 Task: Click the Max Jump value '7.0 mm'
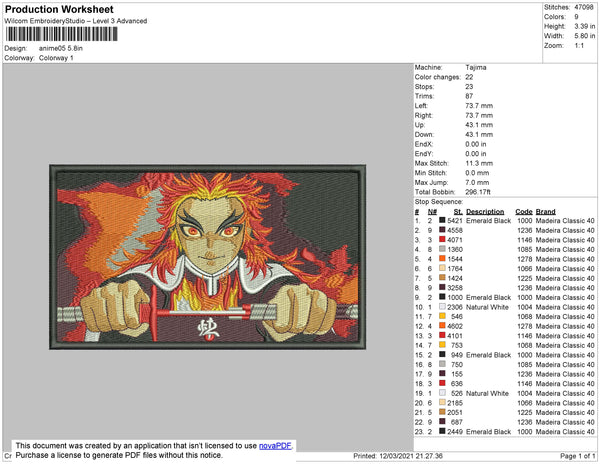coord(477,182)
